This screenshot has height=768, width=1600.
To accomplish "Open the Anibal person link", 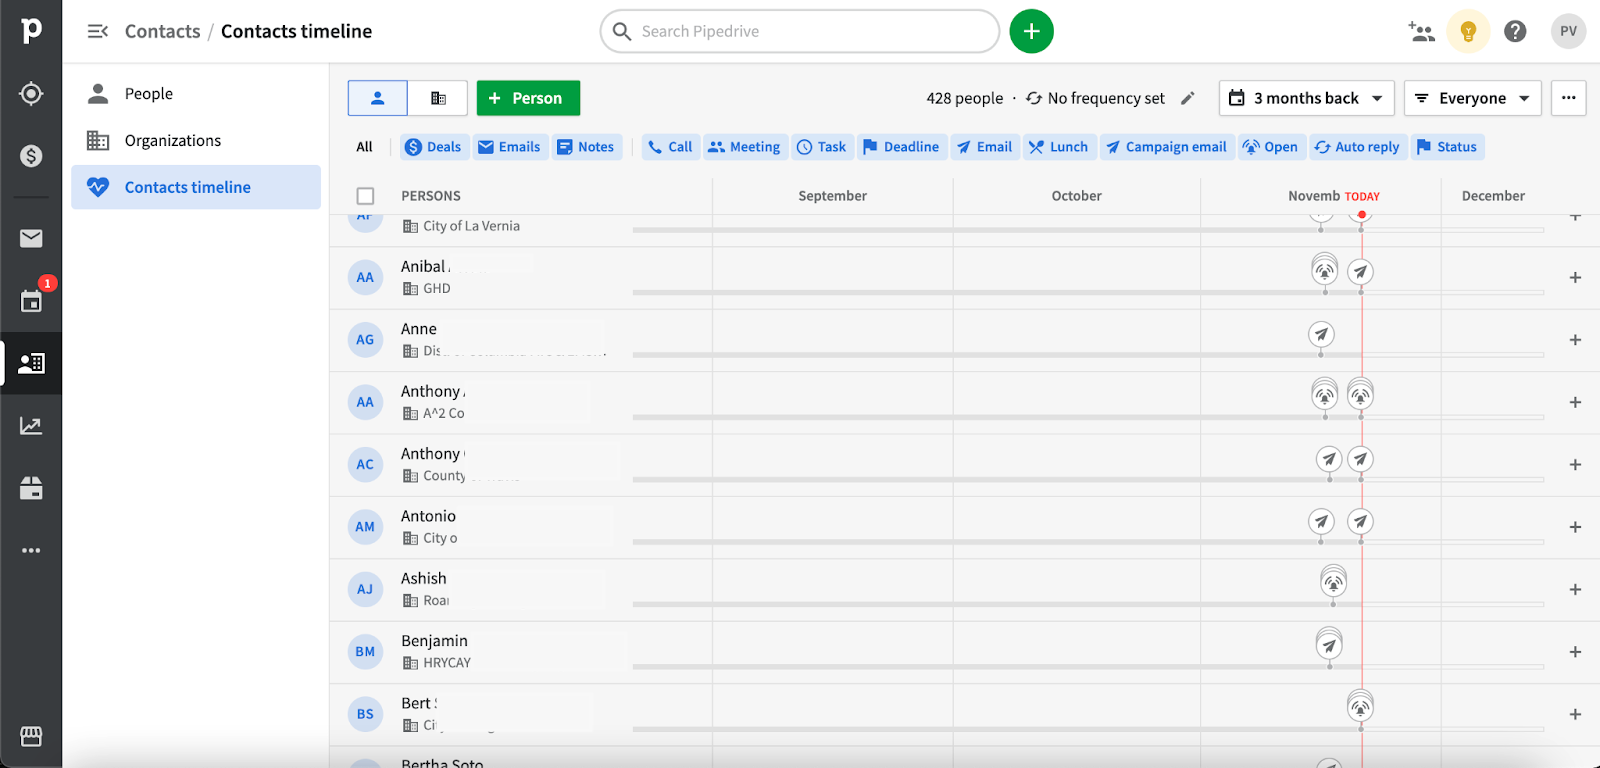I will coord(425,266).
